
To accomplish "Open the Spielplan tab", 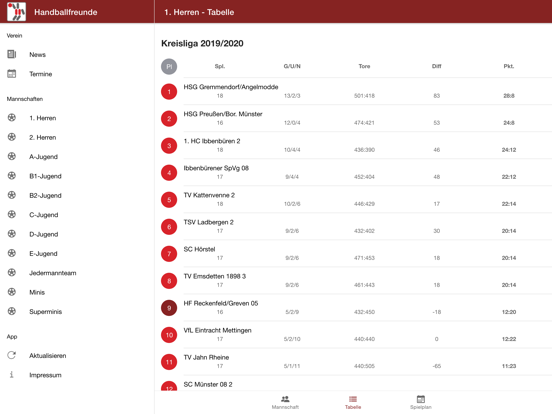I will tap(421, 402).
